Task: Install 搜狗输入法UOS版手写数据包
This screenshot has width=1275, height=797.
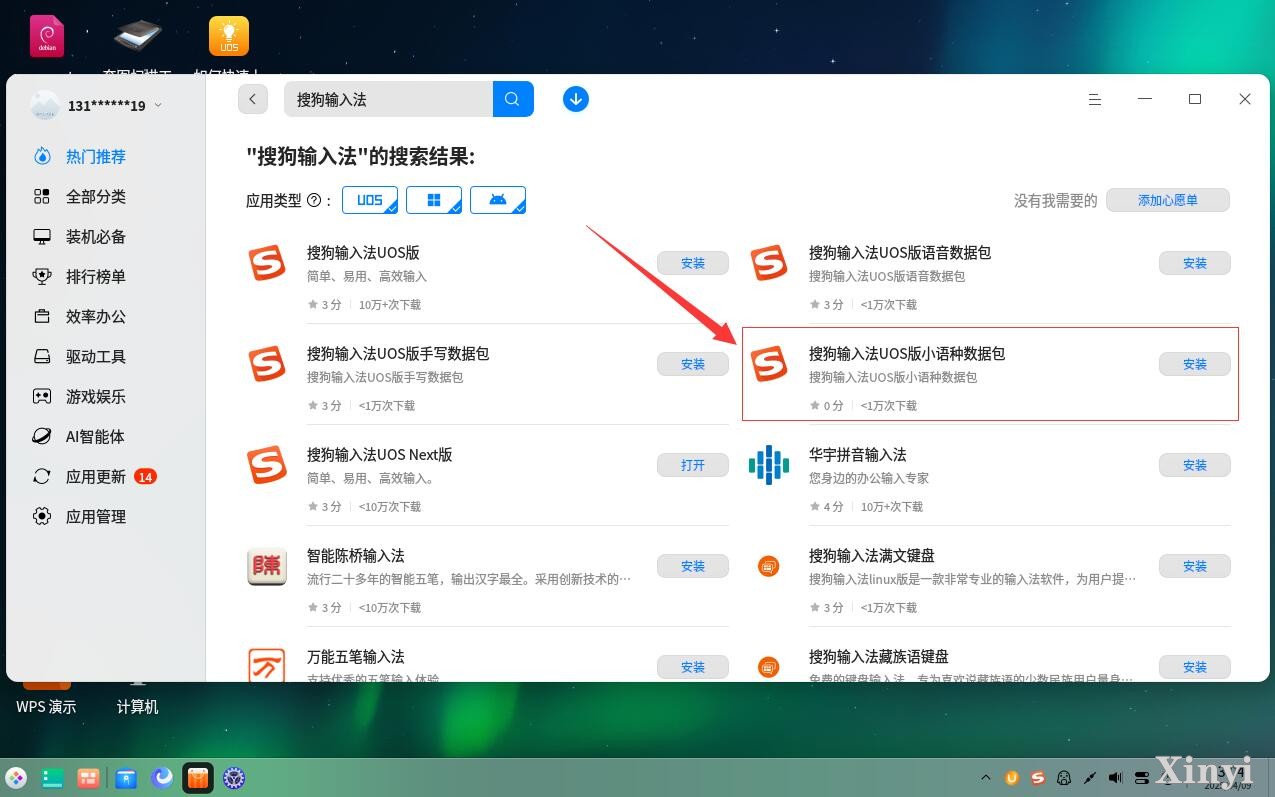Action: click(693, 364)
